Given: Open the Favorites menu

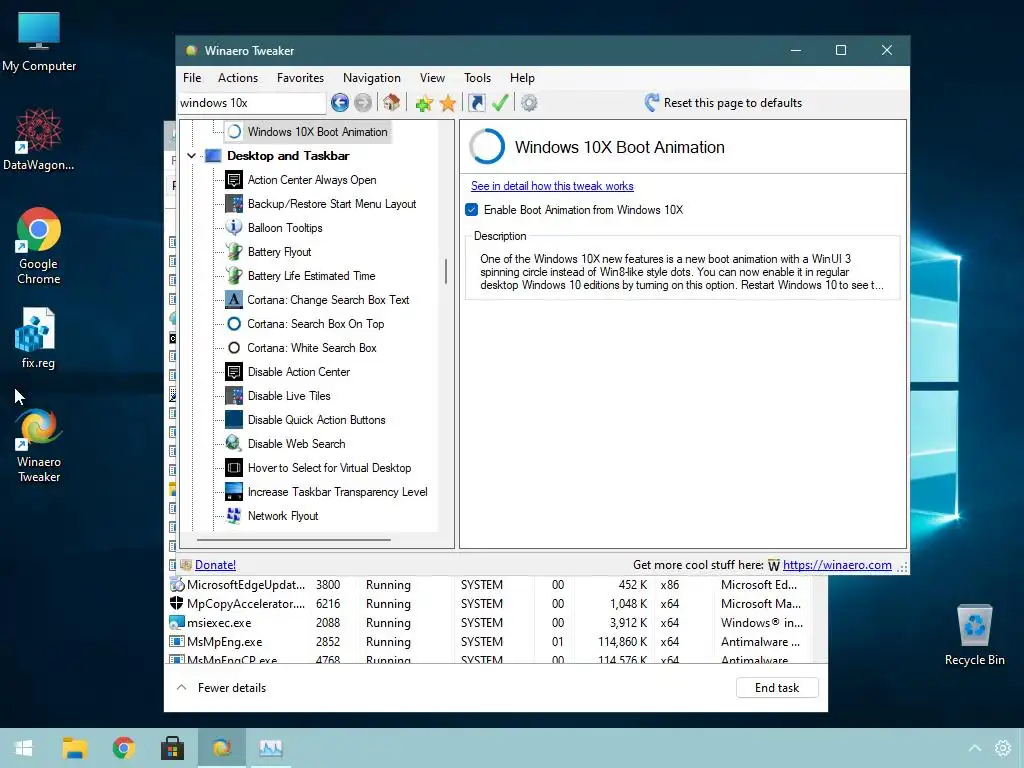Looking at the screenshot, I should tap(300, 78).
